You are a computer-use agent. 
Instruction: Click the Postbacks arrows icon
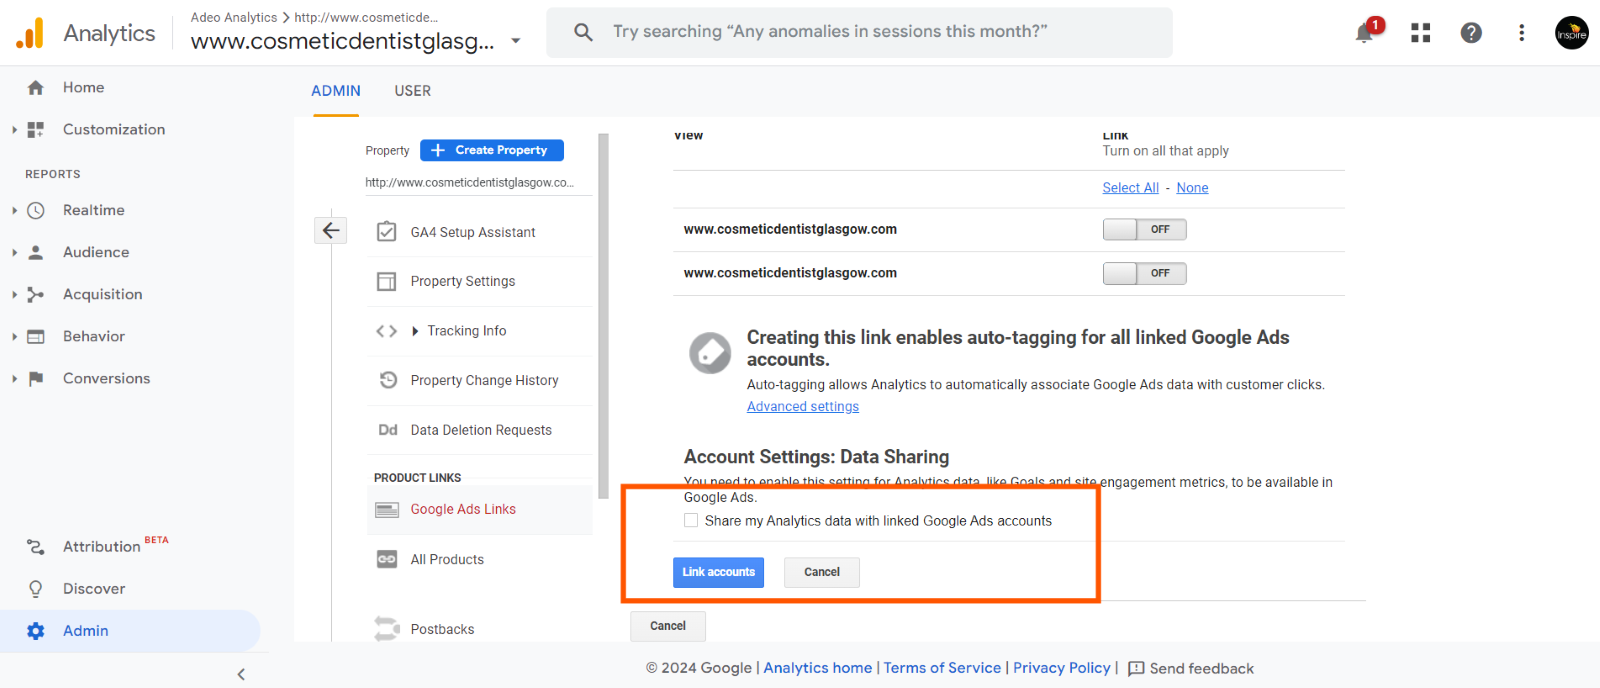click(x=387, y=629)
